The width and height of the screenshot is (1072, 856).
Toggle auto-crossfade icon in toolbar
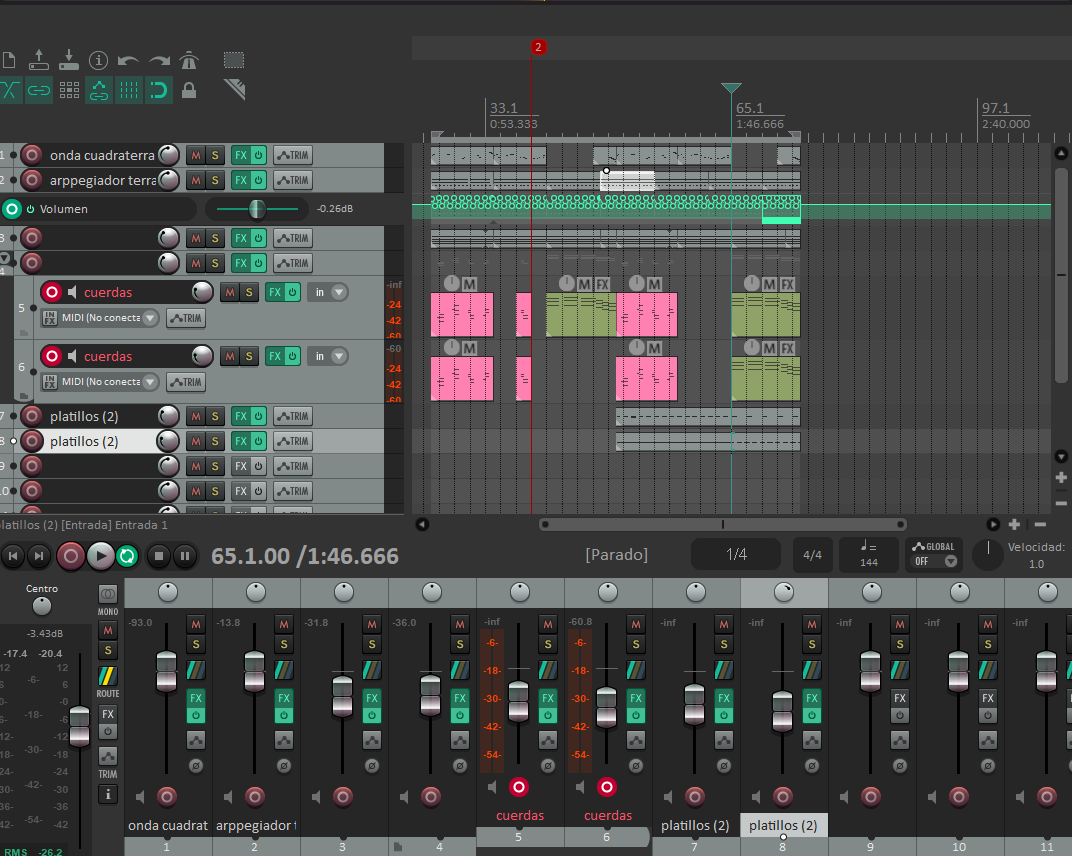[10, 90]
